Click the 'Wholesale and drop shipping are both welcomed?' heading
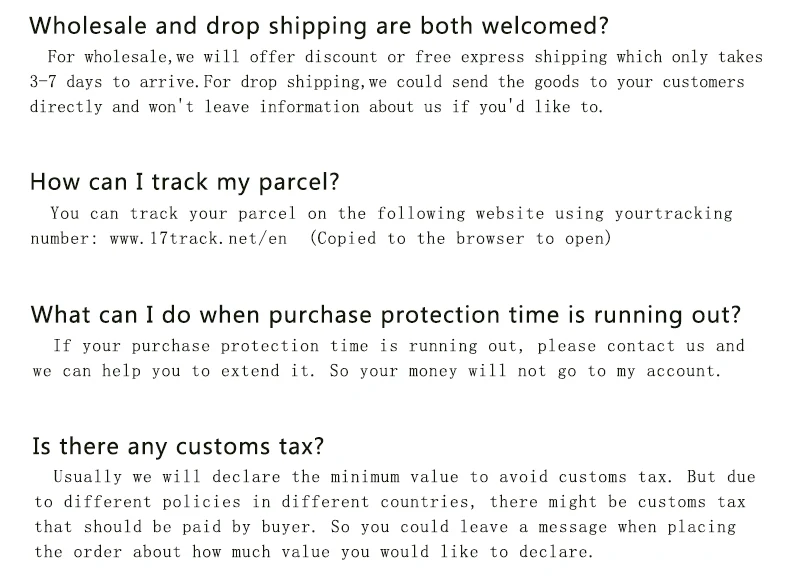Image resolution: width=800 pixels, height=580 pixels. [x=319, y=27]
